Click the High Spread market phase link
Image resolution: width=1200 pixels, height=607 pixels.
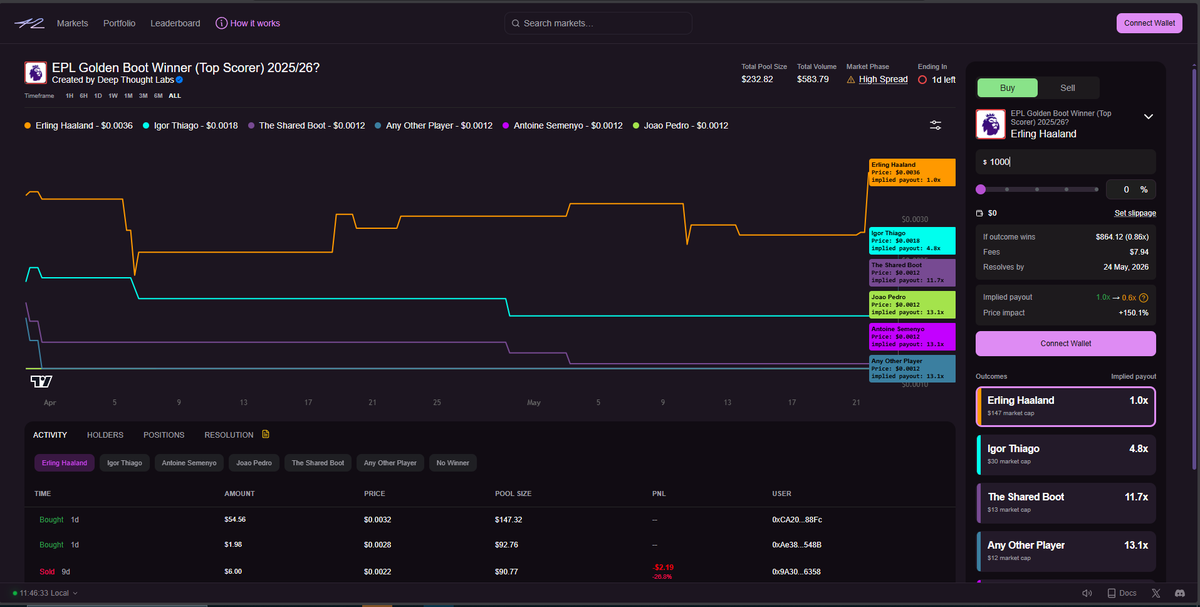coord(883,79)
